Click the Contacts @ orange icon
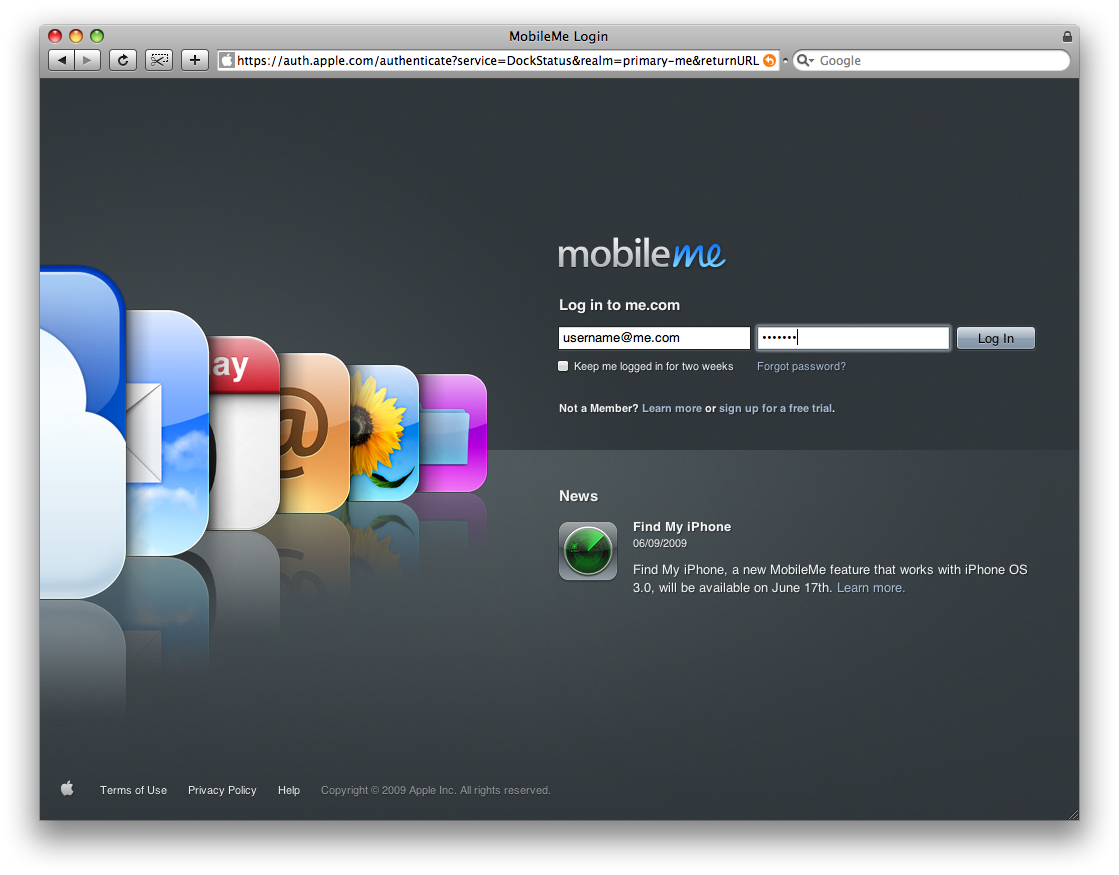1119x875 pixels. [x=314, y=433]
